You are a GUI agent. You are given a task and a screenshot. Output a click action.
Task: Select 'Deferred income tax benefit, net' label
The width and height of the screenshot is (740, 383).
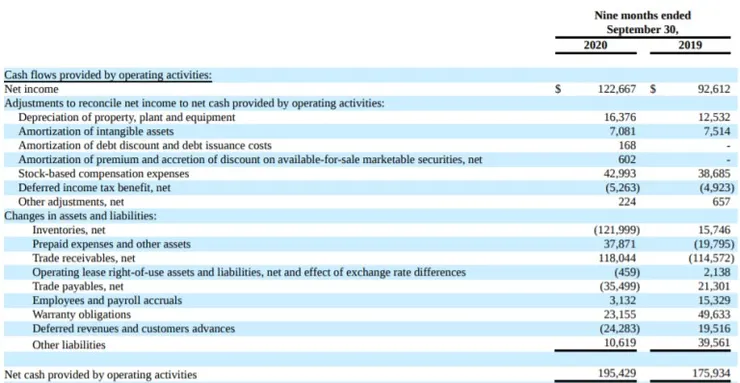click(x=94, y=188)
